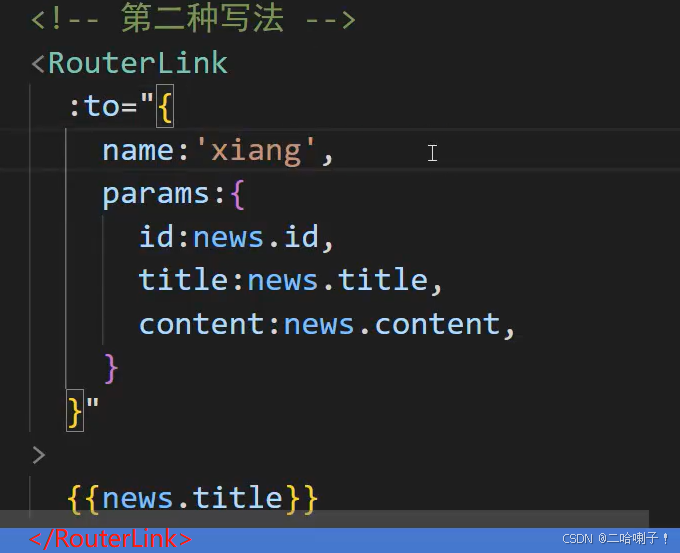Image resolution: width=680 pixels, height=553 pixels.
Task: Click the value 'news.id'
Action: pyautogui.click(x=256, y=237)
